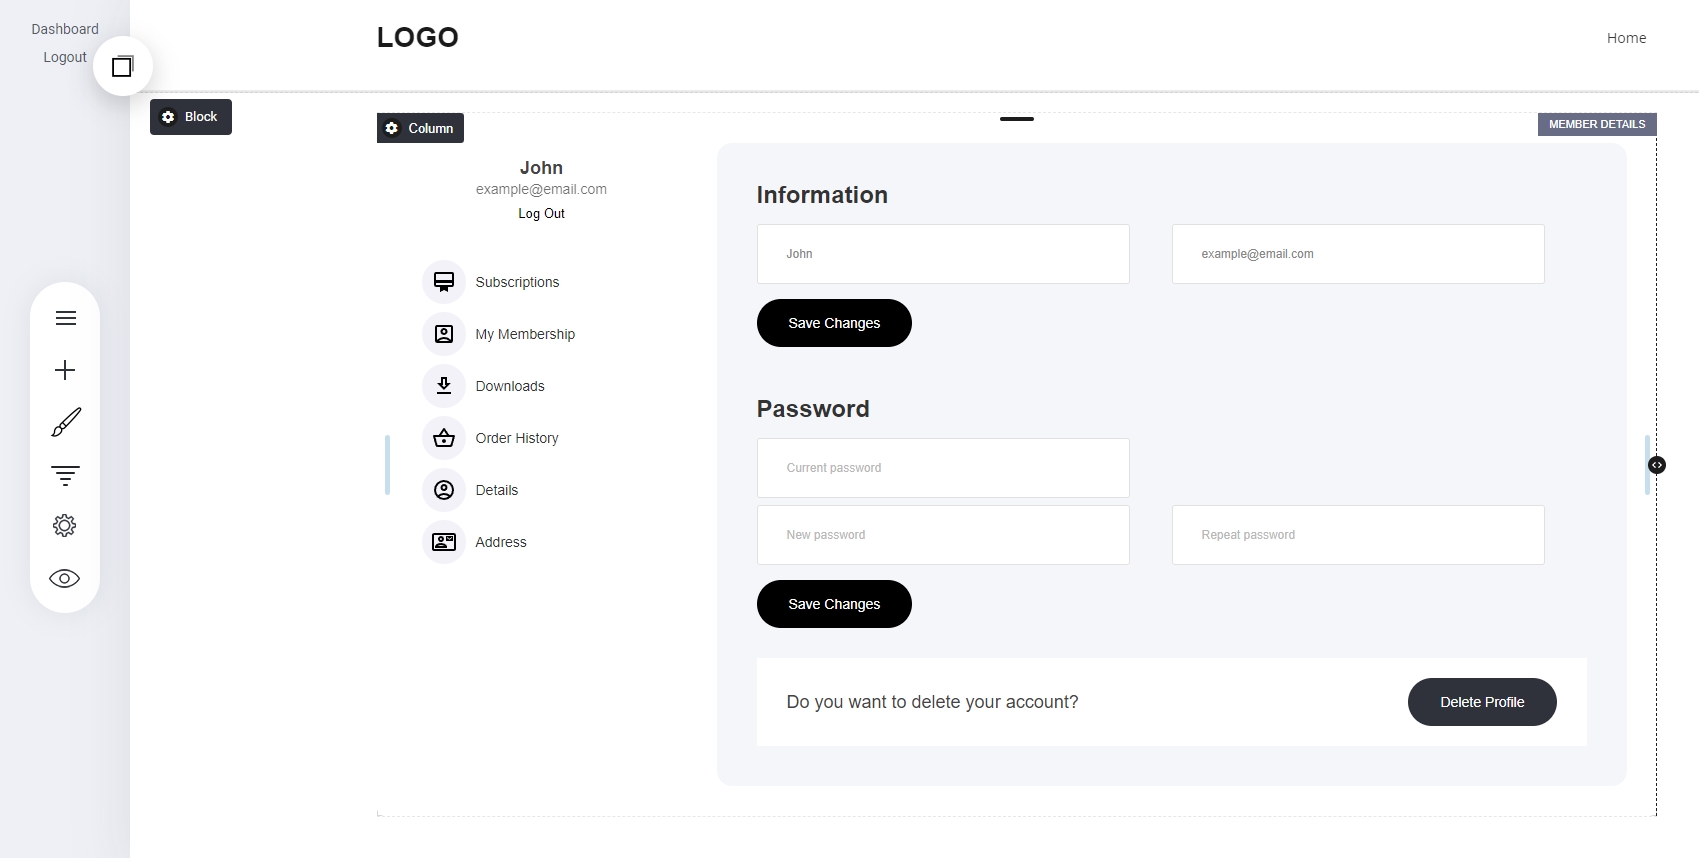Click the Home navigation link

tap(1626, 38)
